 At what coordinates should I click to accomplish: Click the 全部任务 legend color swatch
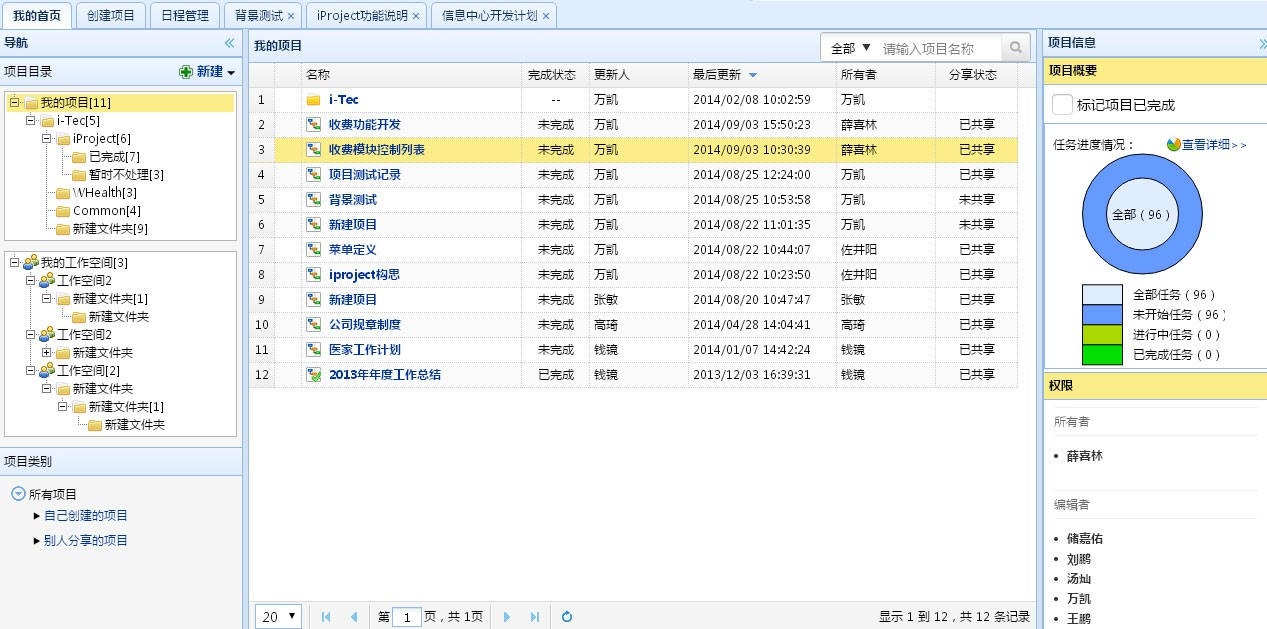pyautogui.click(x=1102, y=295)
